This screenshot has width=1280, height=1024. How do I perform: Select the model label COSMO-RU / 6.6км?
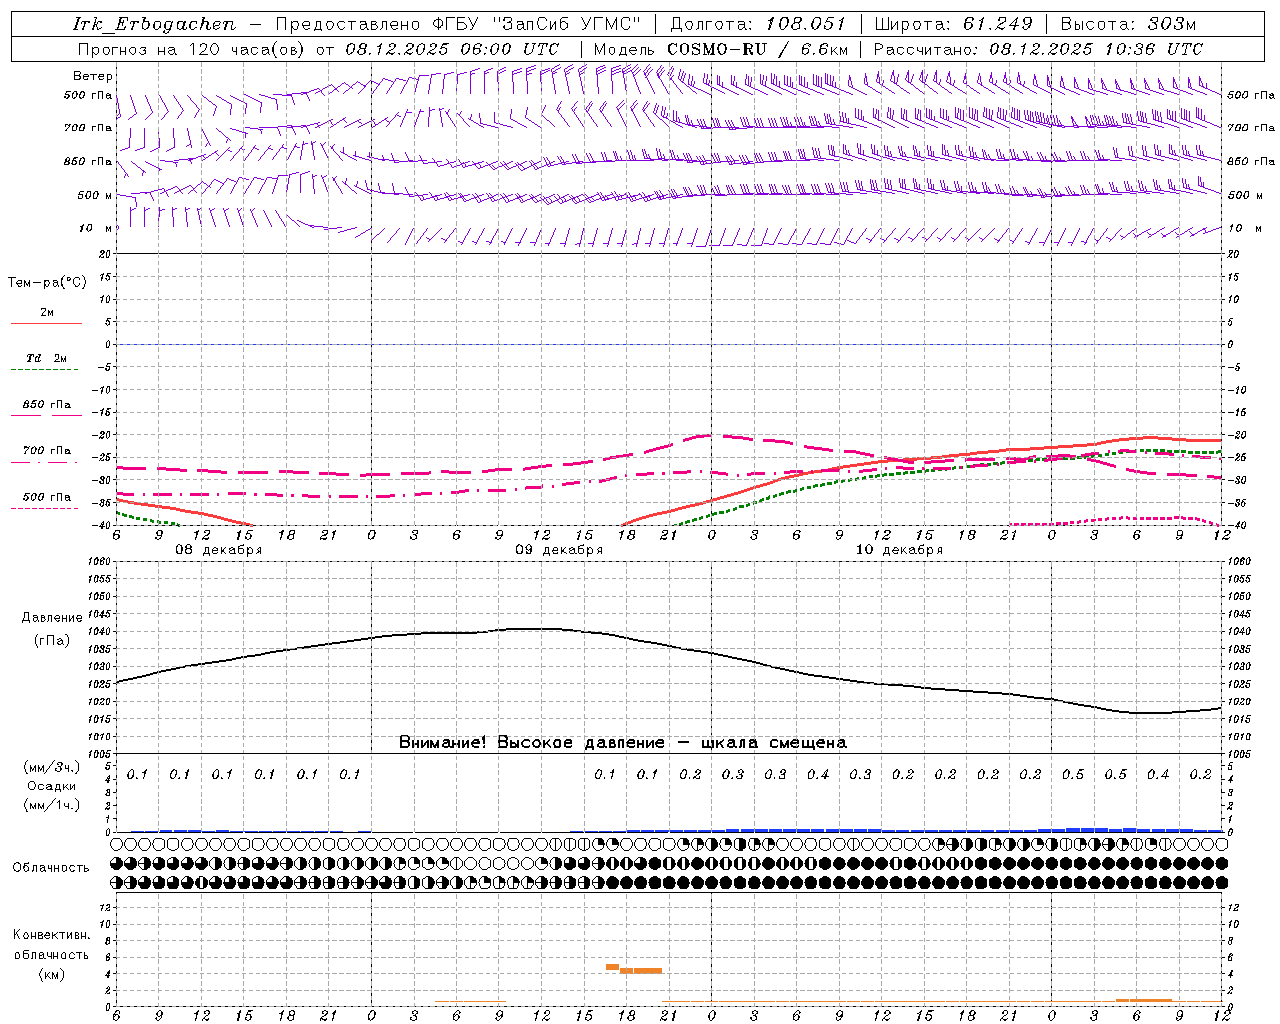(x=758, y=49)
